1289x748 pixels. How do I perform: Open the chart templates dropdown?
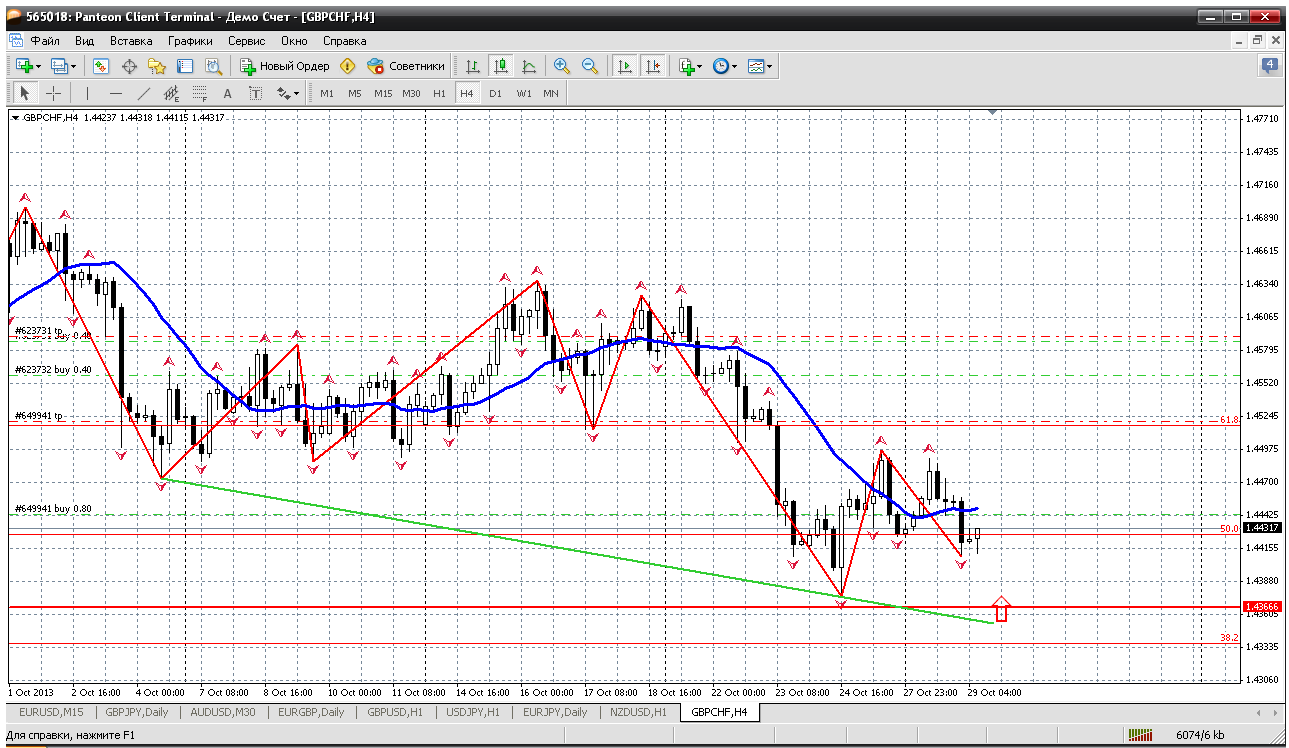pyautogui.click(x=760, y=66)
